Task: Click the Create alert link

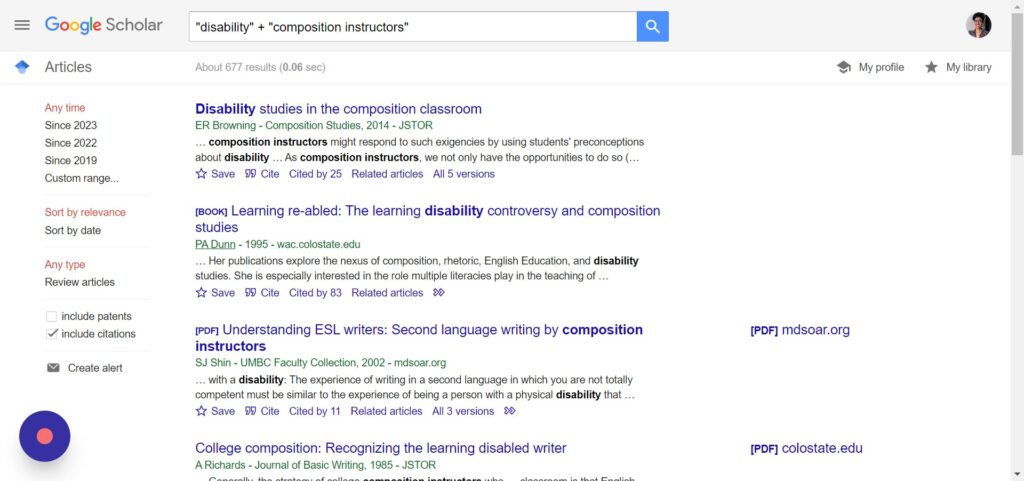Action: point(95,368)
